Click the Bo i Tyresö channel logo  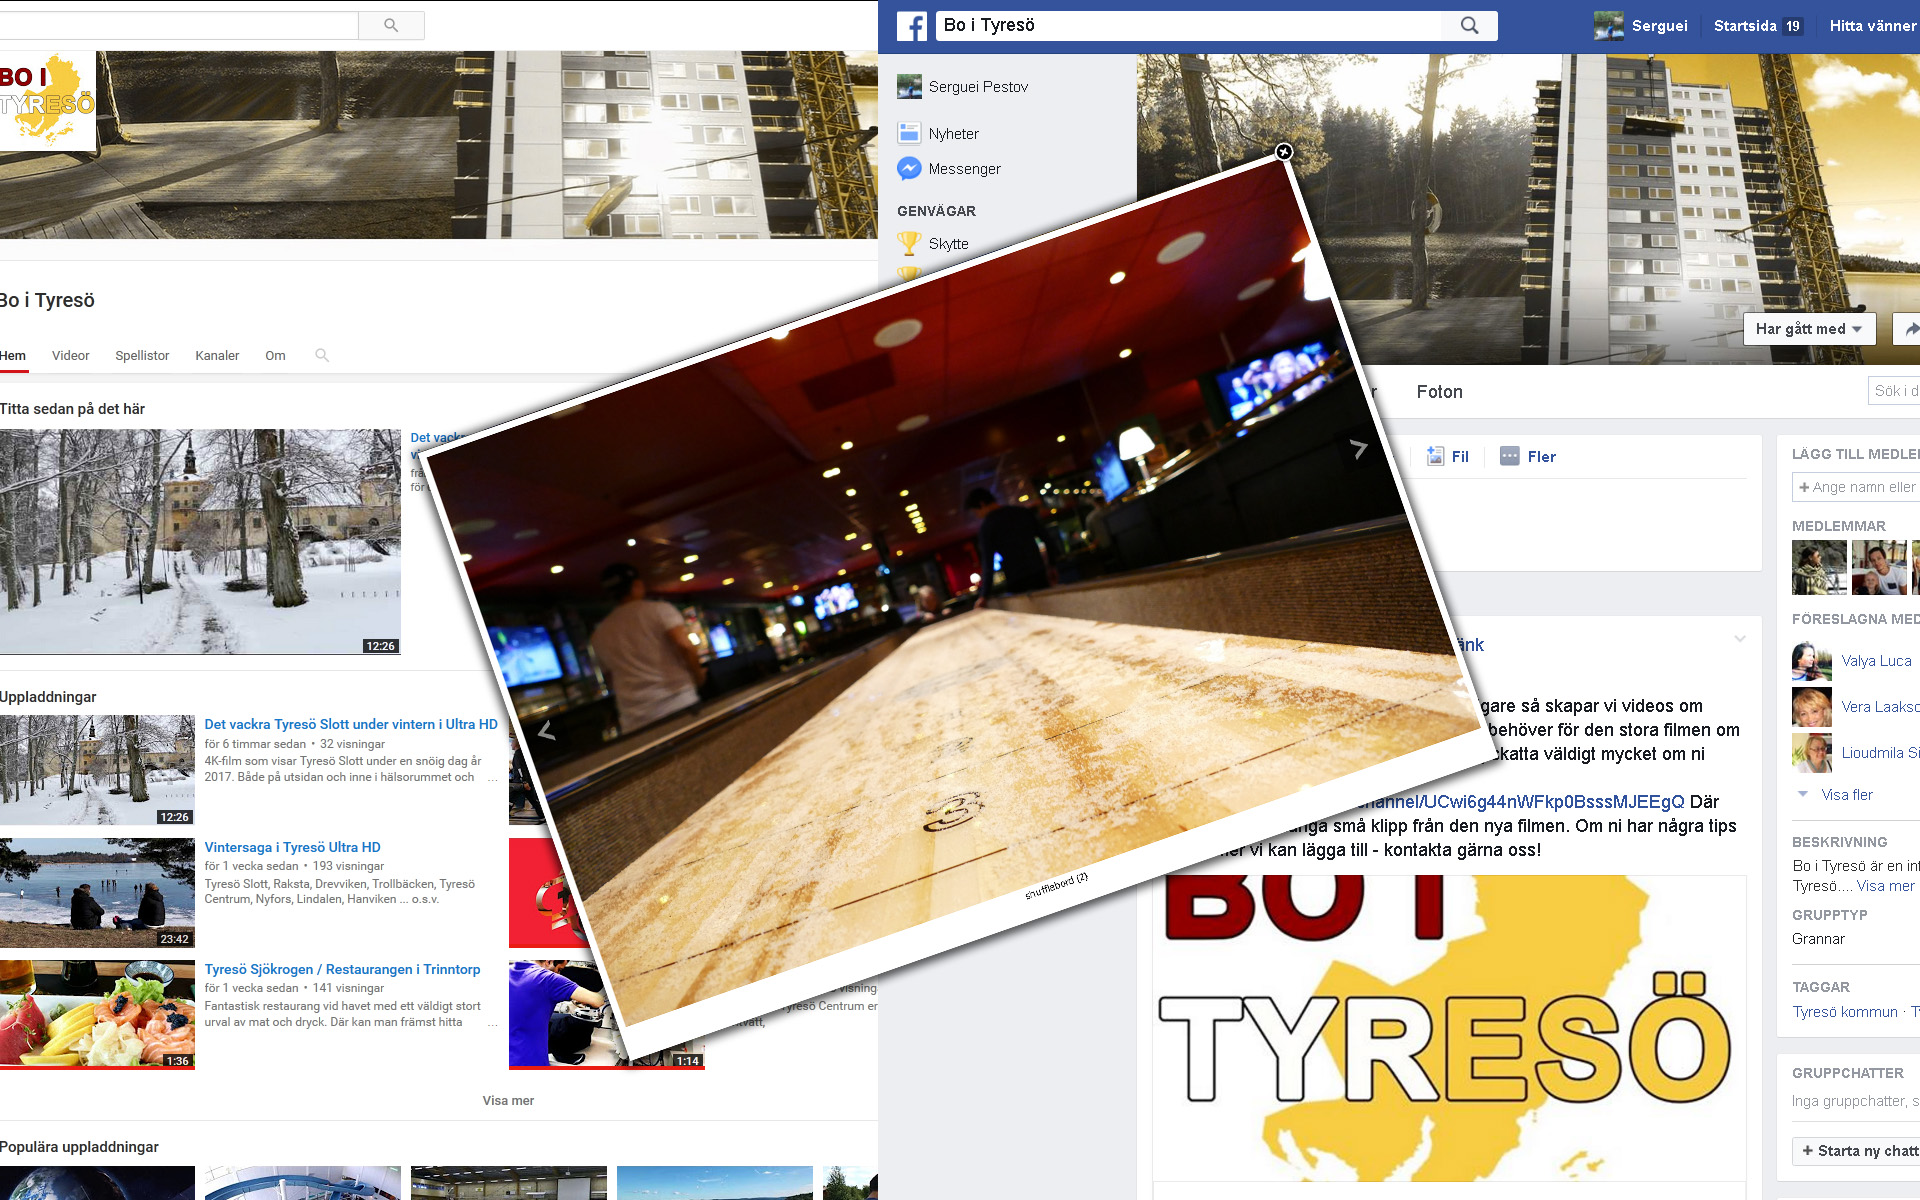[47, 100]
